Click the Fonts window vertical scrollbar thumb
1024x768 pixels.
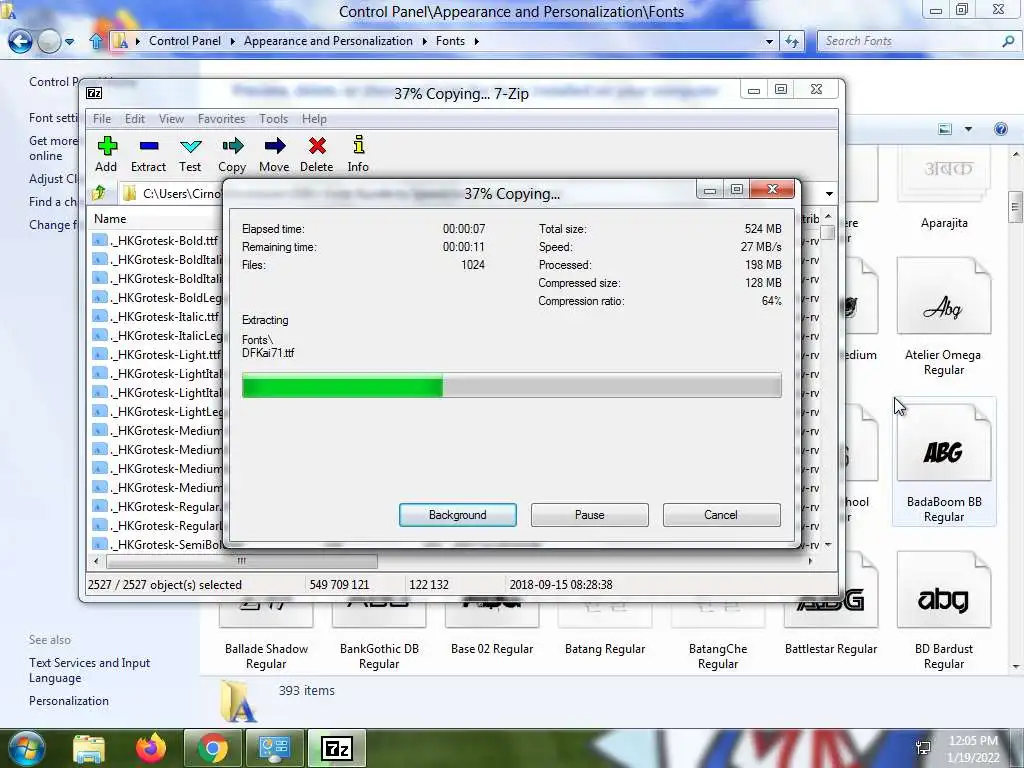tap(1015, 208)
